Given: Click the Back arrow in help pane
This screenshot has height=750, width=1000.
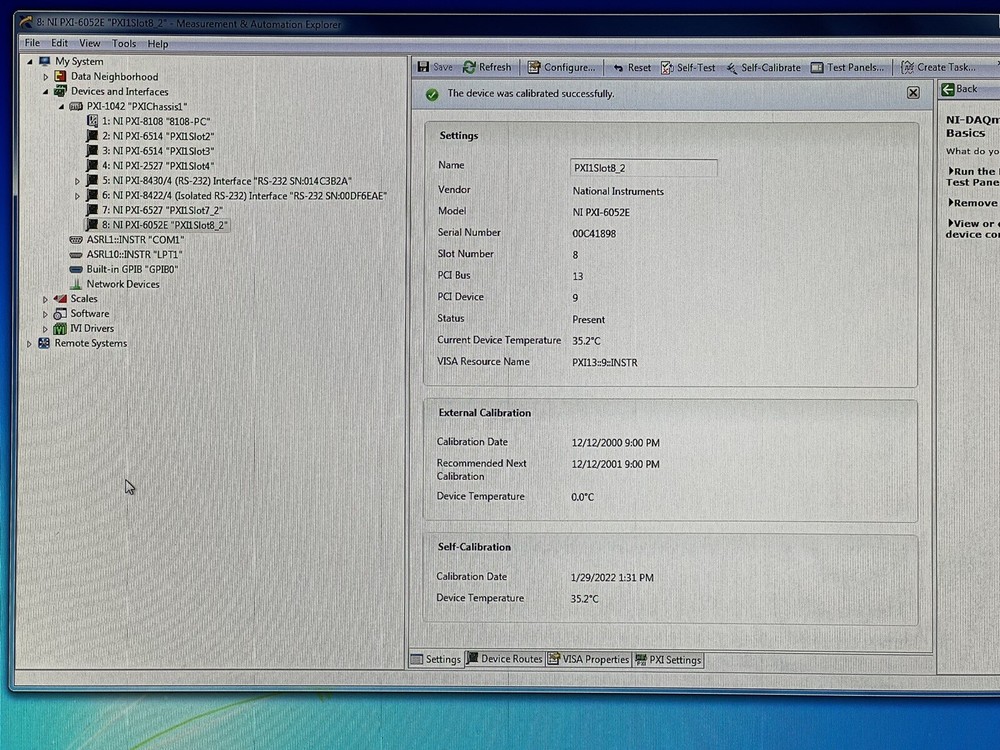Looking at the screenshot, I should (x=948, y=89).
